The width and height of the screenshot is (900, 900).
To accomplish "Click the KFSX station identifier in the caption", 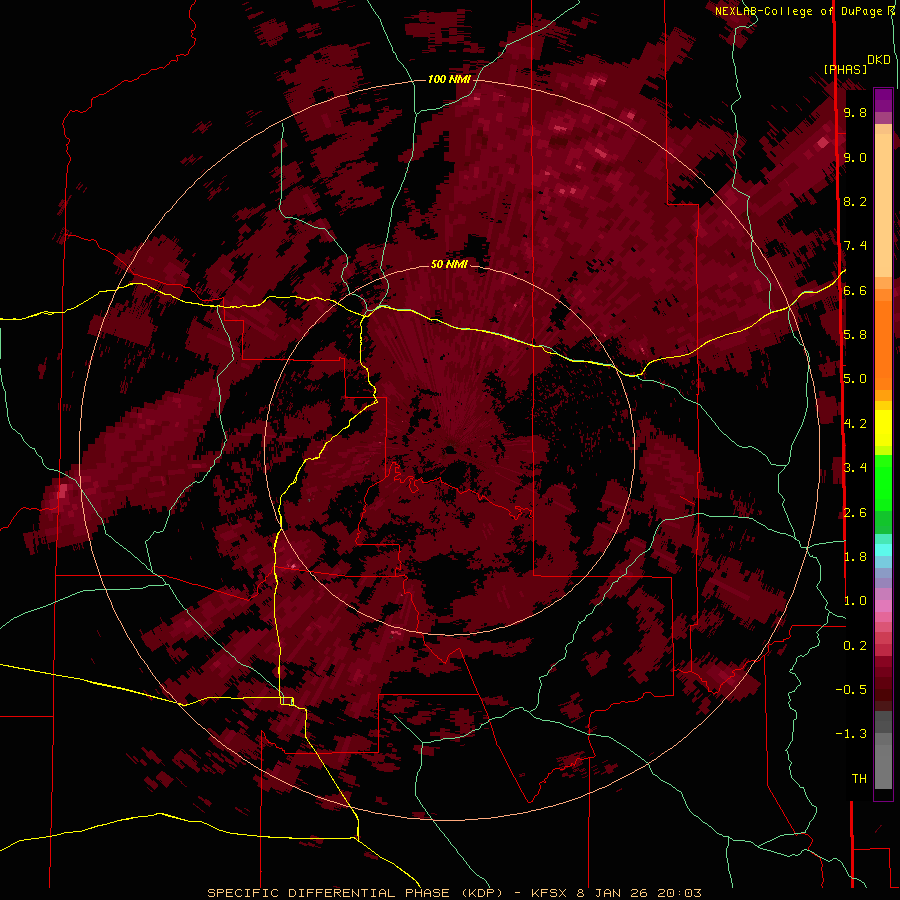I will (551, 893).
